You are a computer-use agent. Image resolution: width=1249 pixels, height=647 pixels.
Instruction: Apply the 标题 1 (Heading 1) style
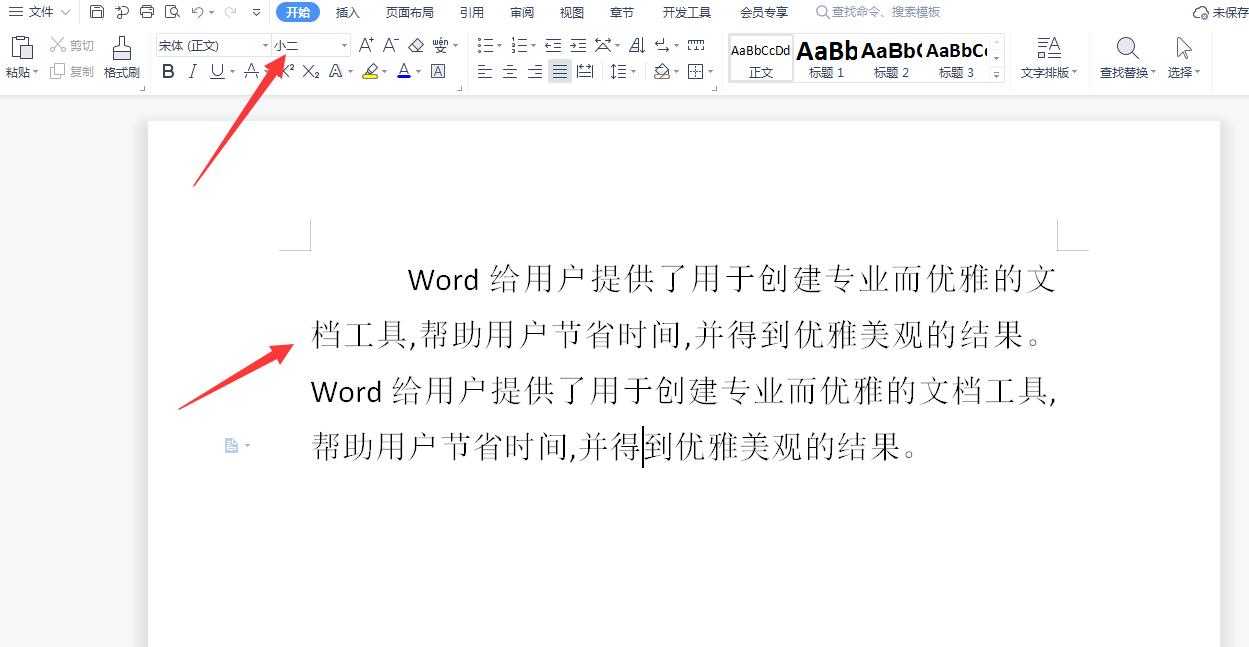827,58
